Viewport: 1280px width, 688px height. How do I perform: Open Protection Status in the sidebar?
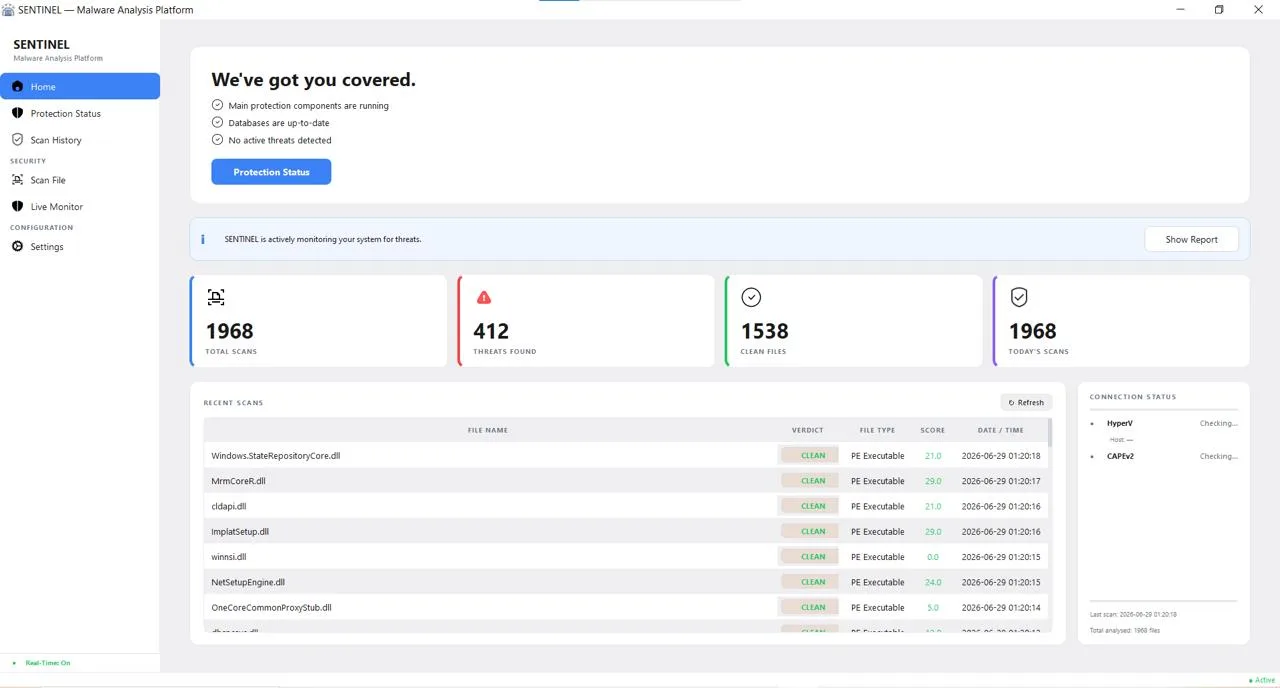[x=80, y=113]
